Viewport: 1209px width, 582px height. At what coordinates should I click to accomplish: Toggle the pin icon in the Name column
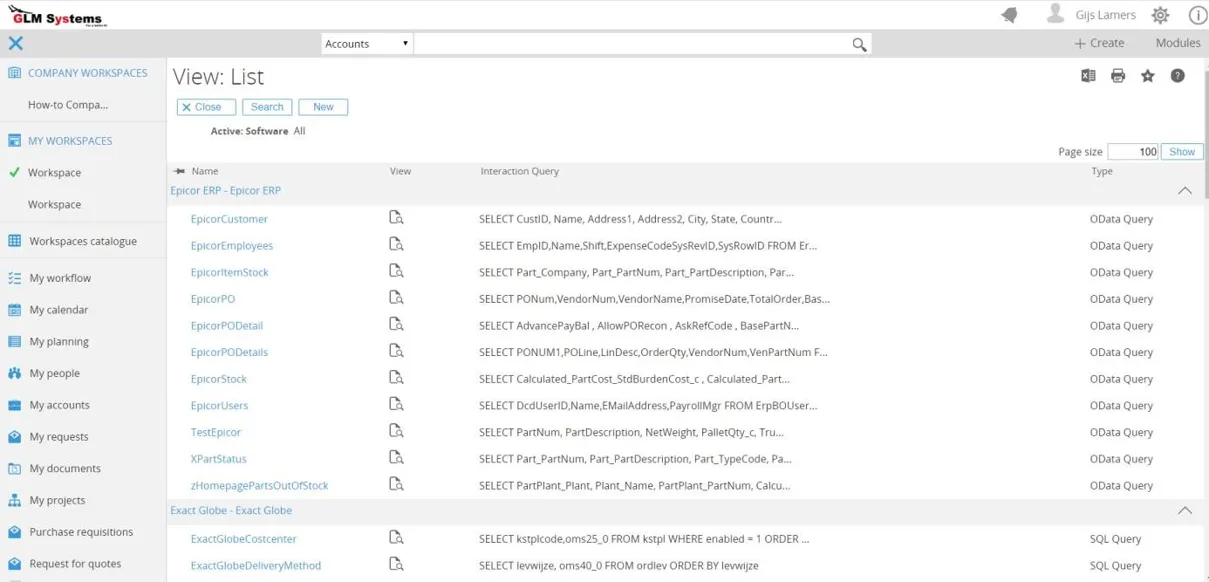[180, 171]
